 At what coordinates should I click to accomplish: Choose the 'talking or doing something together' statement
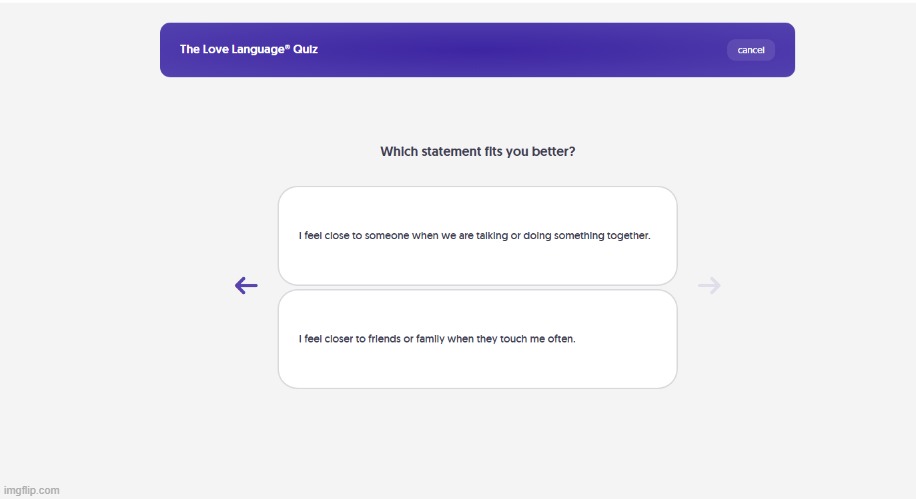477,236
